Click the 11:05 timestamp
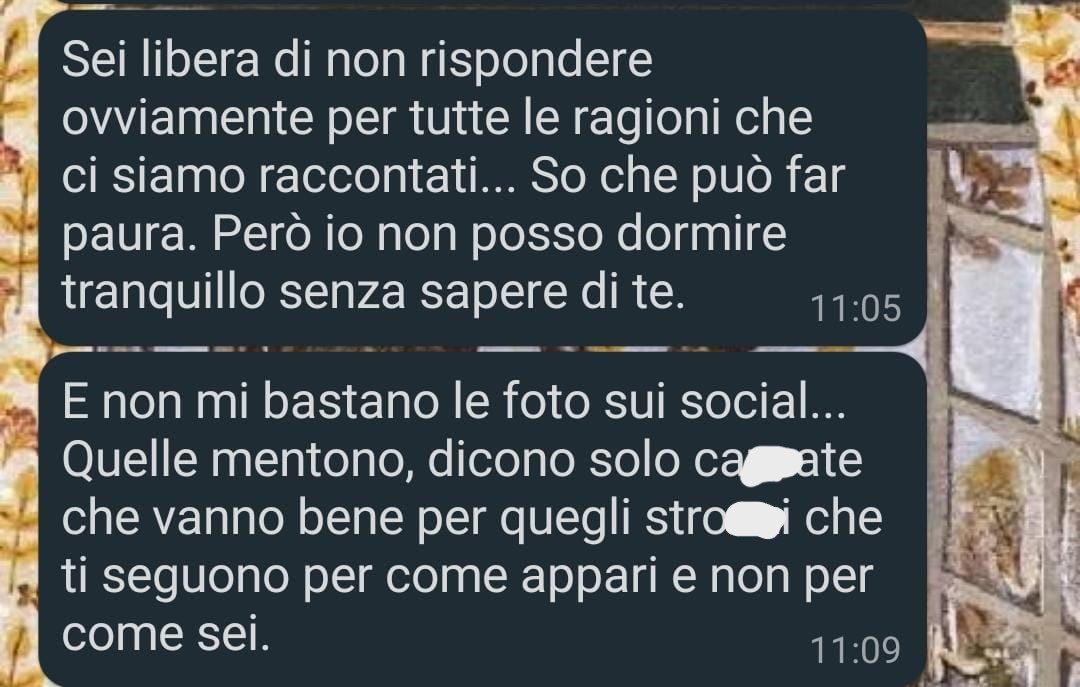The image size is (1080, 687). click(855, 308)
